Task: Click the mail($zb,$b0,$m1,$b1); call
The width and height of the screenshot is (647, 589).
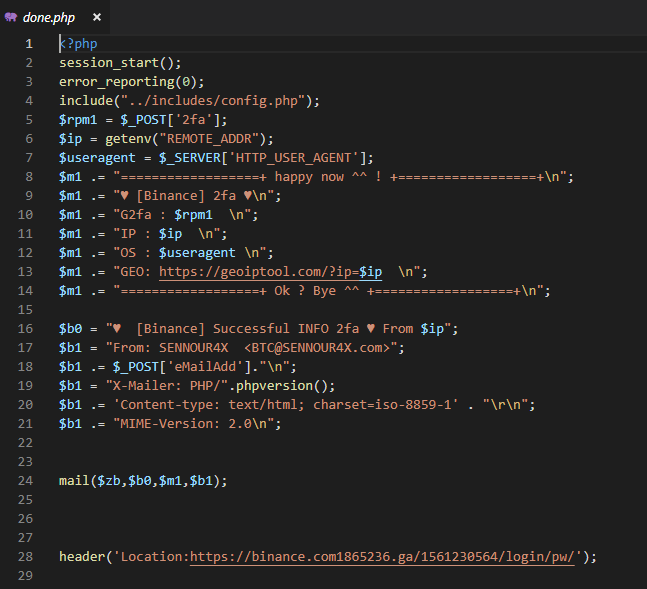Action: coord(143,480)
